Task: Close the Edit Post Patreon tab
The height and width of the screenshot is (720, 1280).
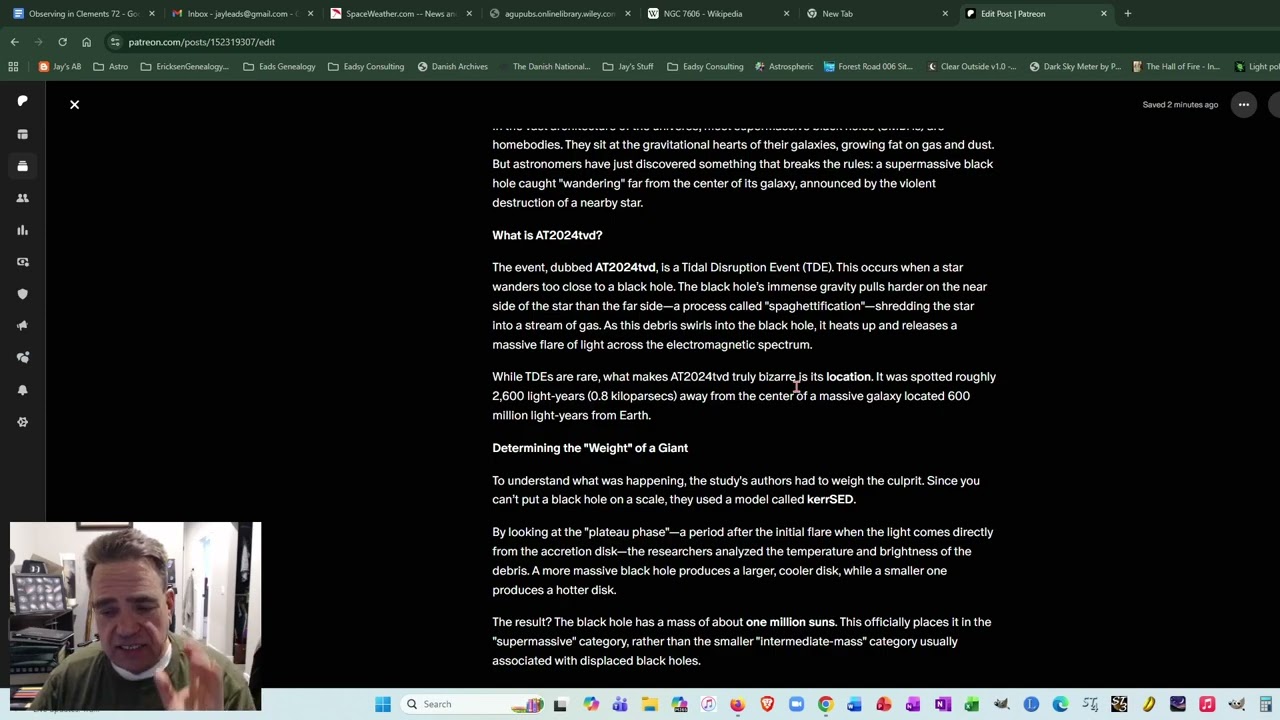Action: tap(1104, 14)
